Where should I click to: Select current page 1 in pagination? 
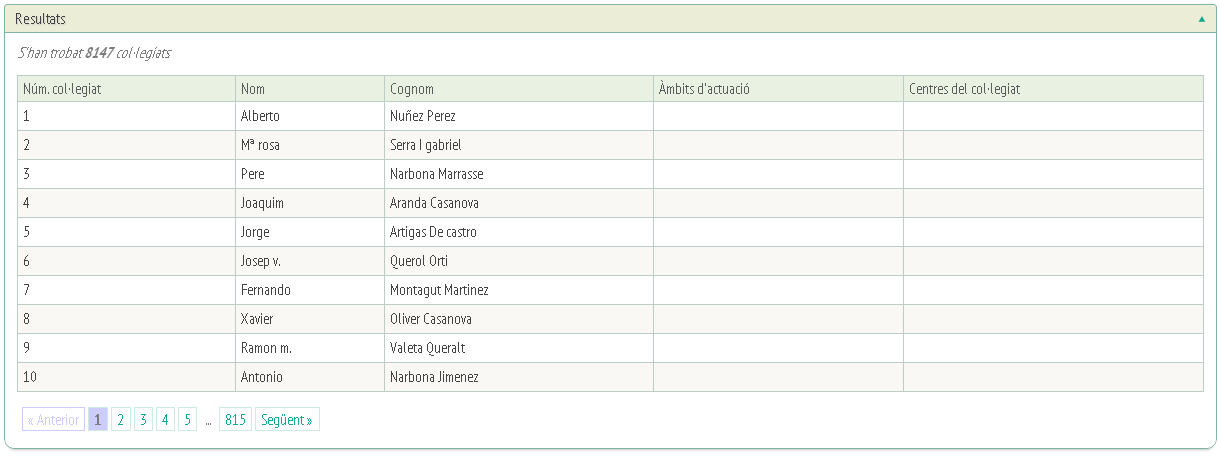[98, 420]
